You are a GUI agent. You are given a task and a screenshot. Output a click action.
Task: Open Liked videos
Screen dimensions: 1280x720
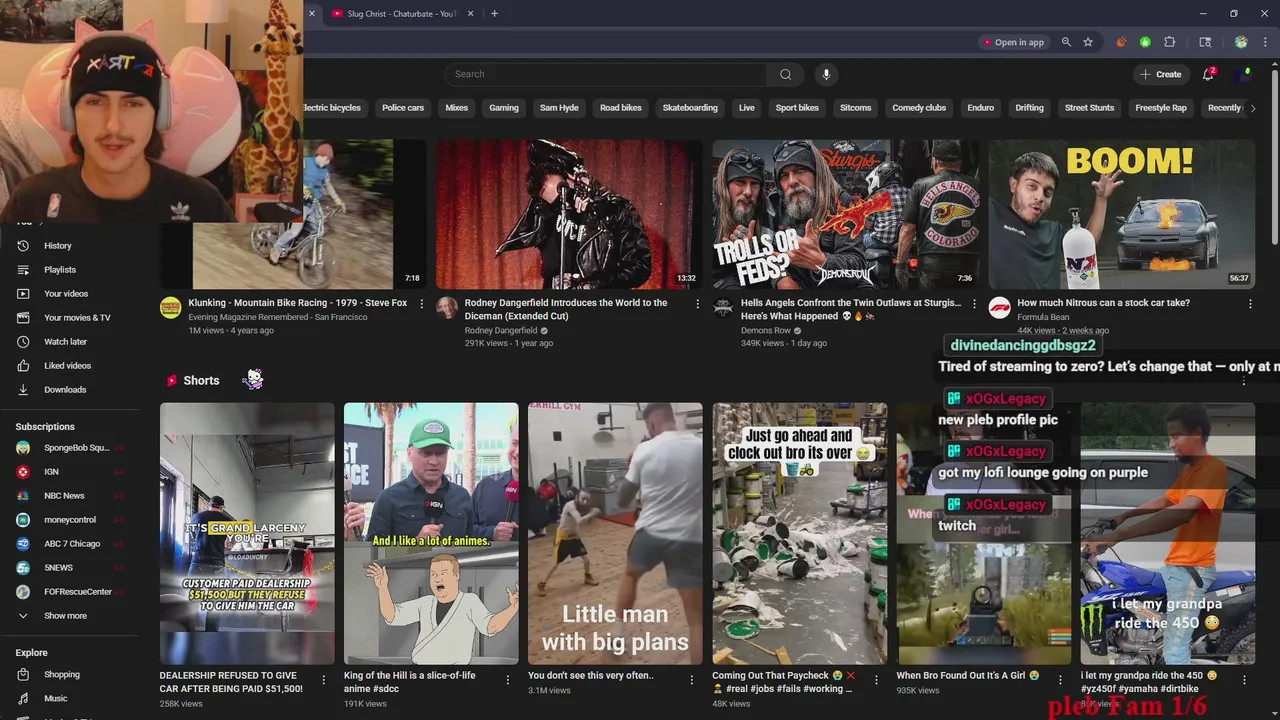[67, 365]
